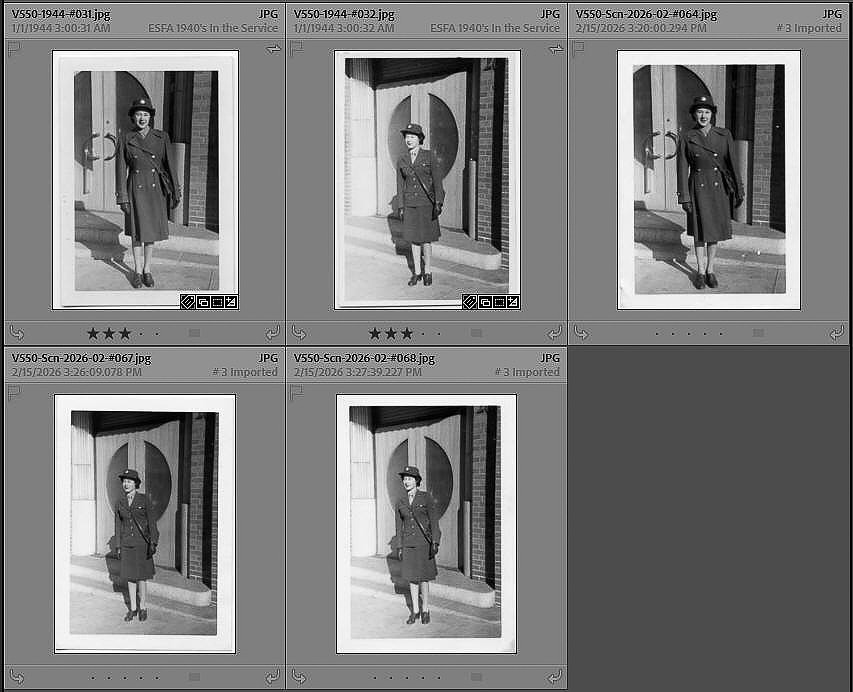Rotate V550-Scn-2026-02-#064.jpg clockwise
Viewport: 853px width, 692px height.
point(836,333)
